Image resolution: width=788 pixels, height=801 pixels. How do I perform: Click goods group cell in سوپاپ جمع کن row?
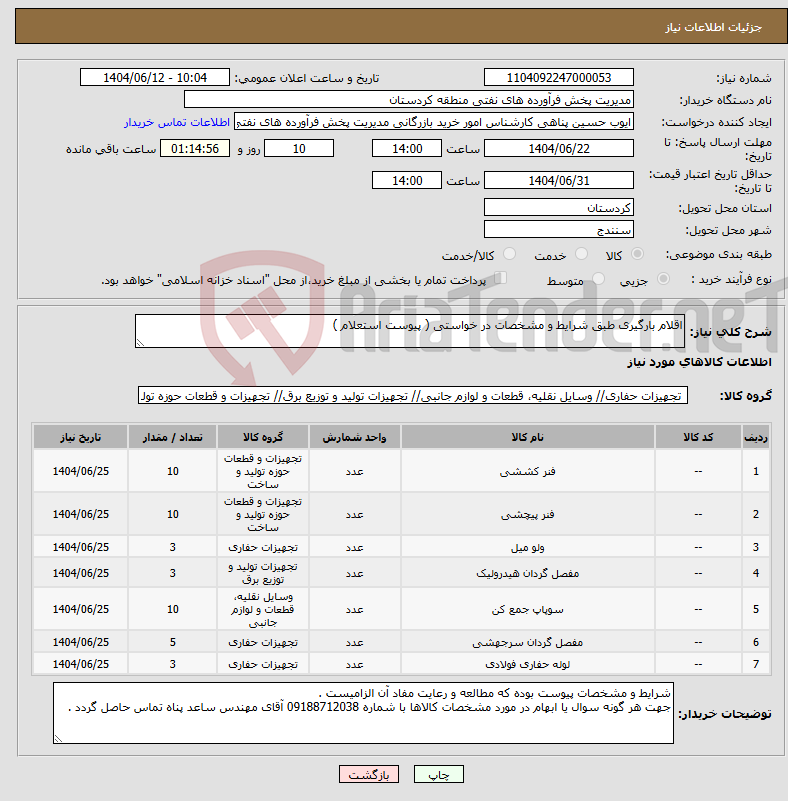coord(263,609)
